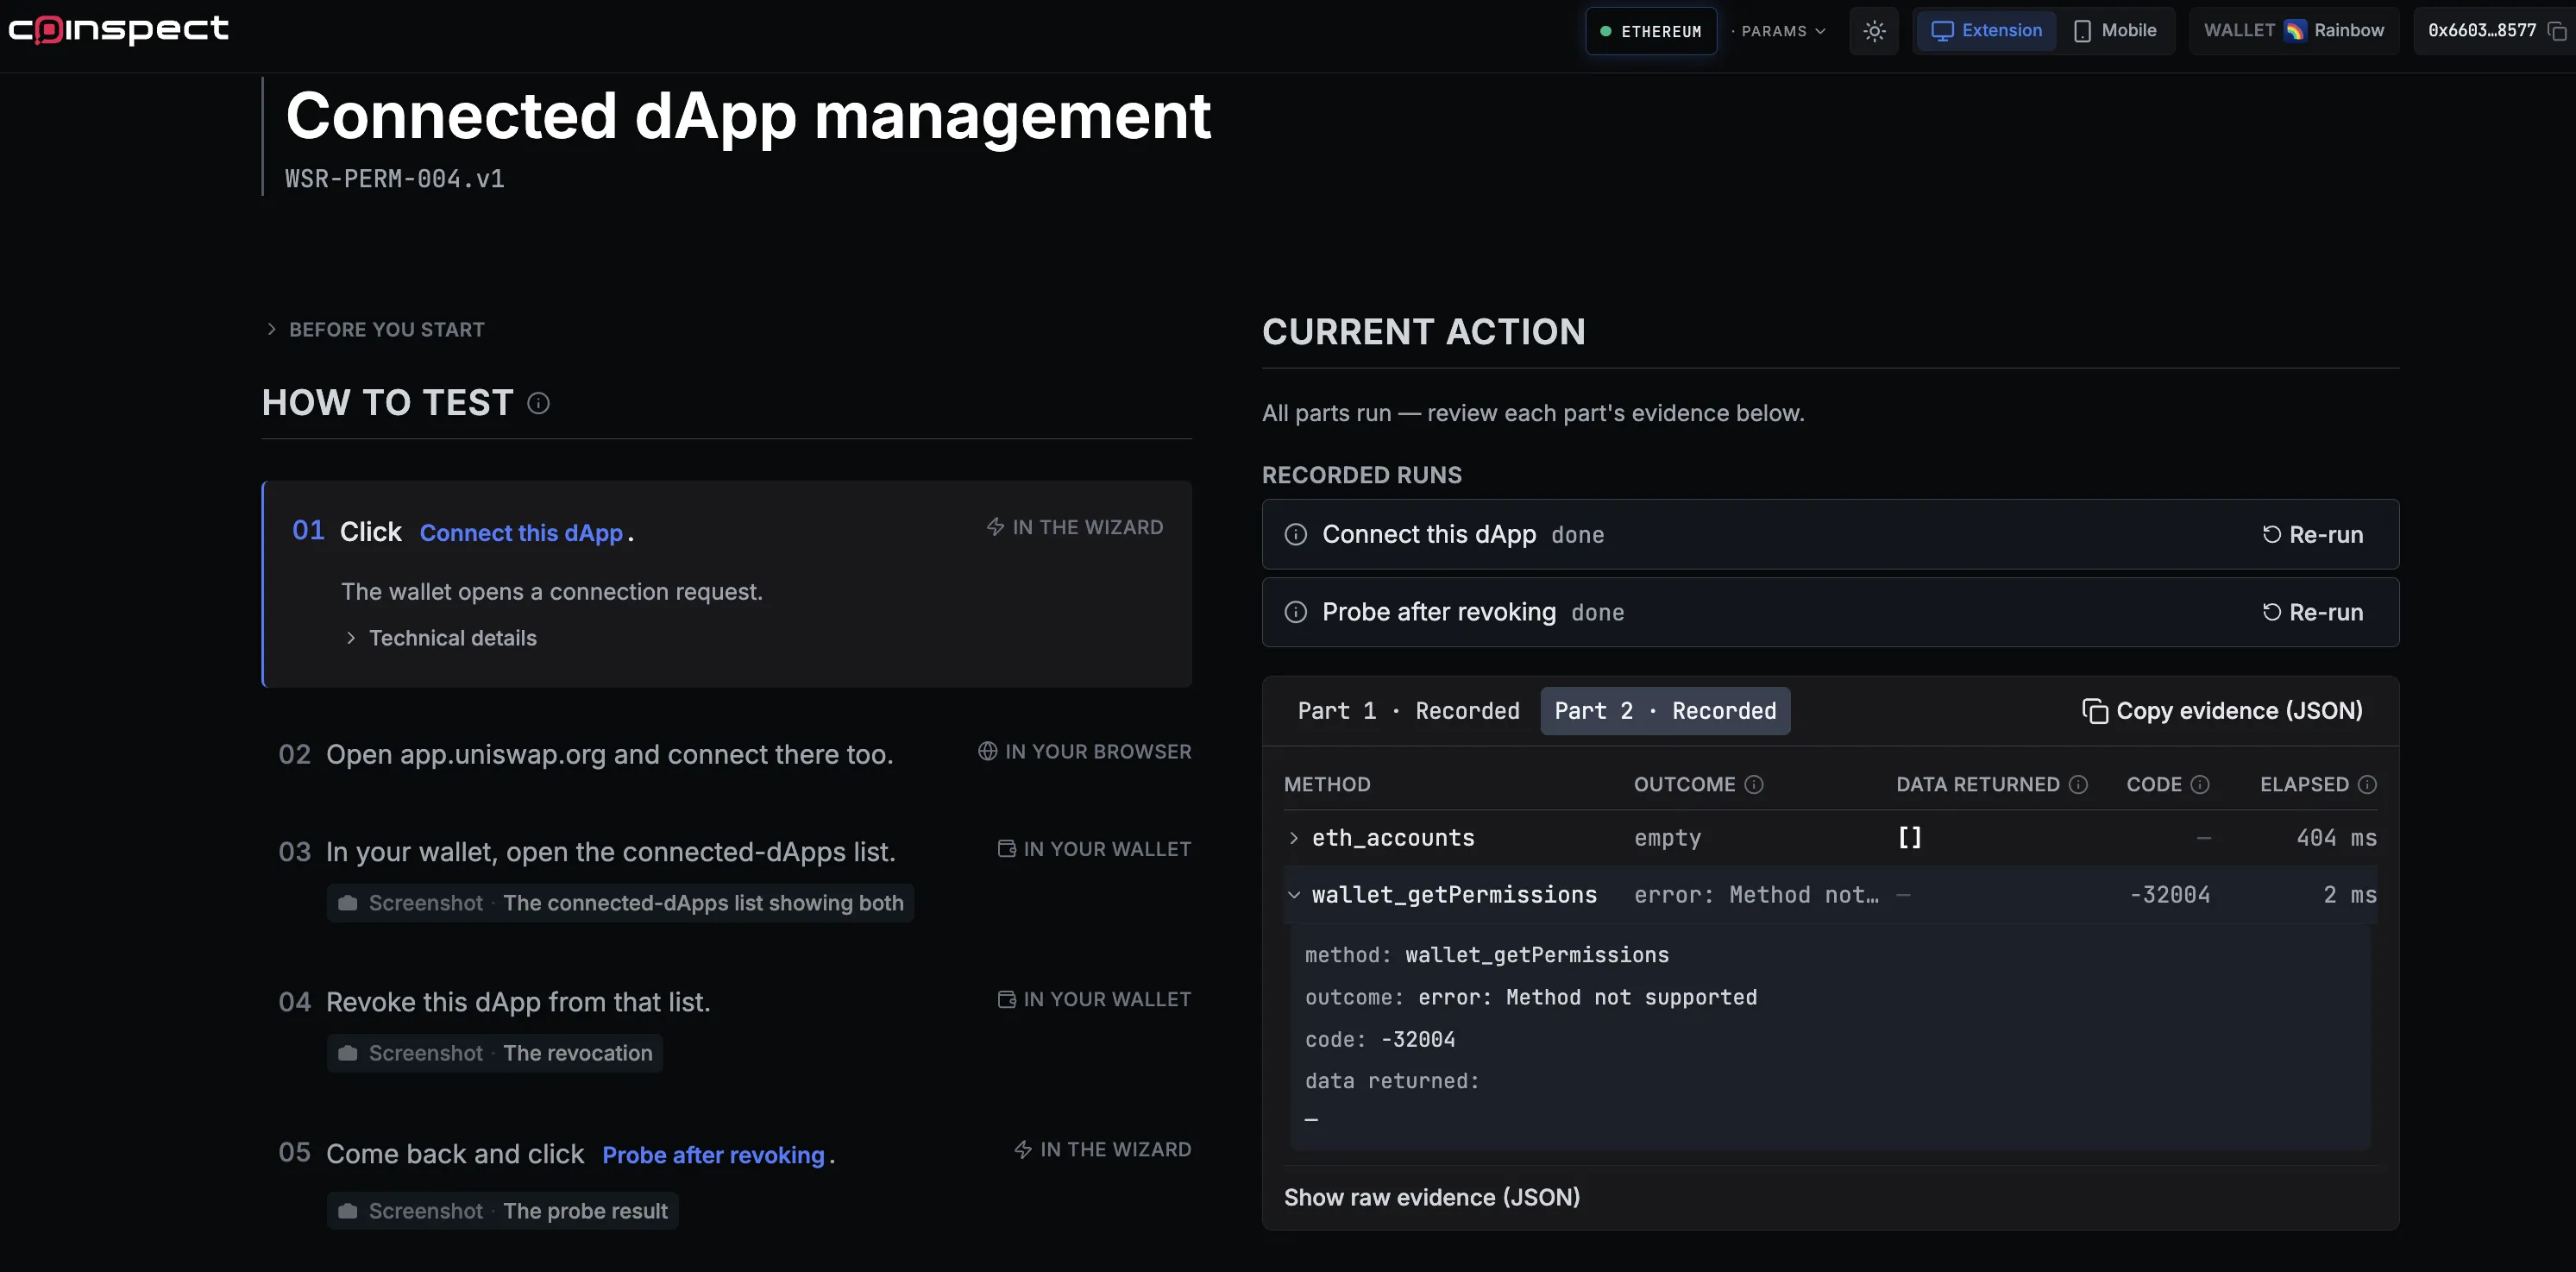Click the CODE column info icon
Screen dimensions: 2576x1272
click(x=2200, y=784)
